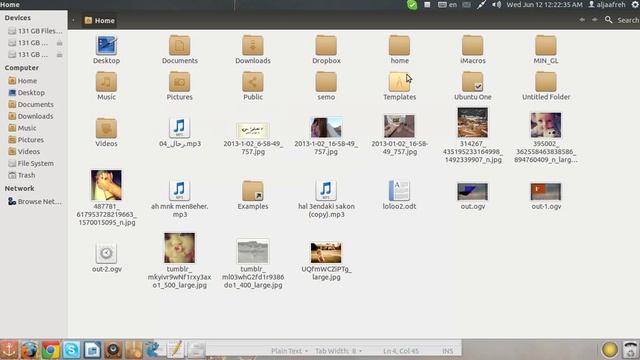Open the Music folder in the file grid
Image resolution: width=640 pixels, height=360 pixels.
106,82
